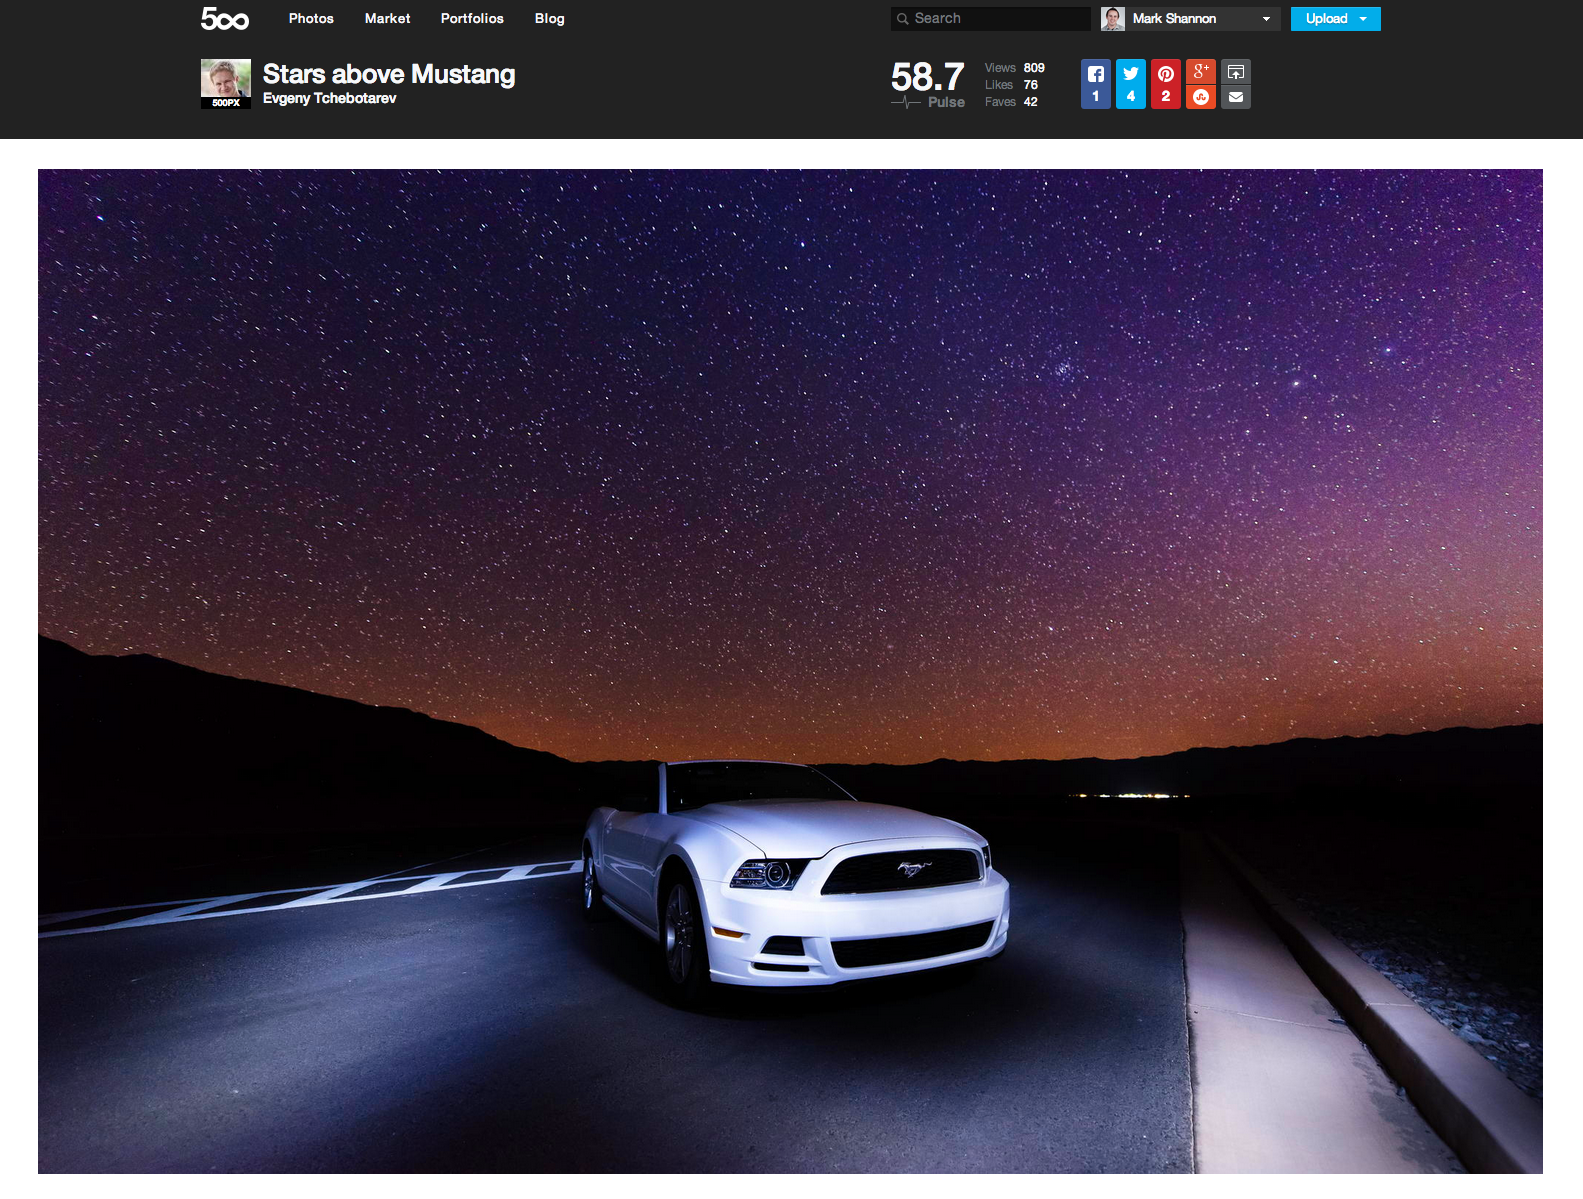This screenshot has height=1199, width=1583.
Task: Go to the Market page
Action: (x=387, y=19)
